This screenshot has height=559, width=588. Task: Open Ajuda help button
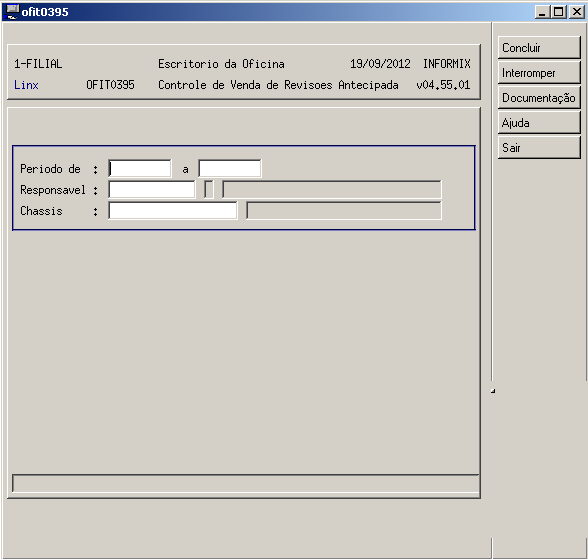click(539, 123)
